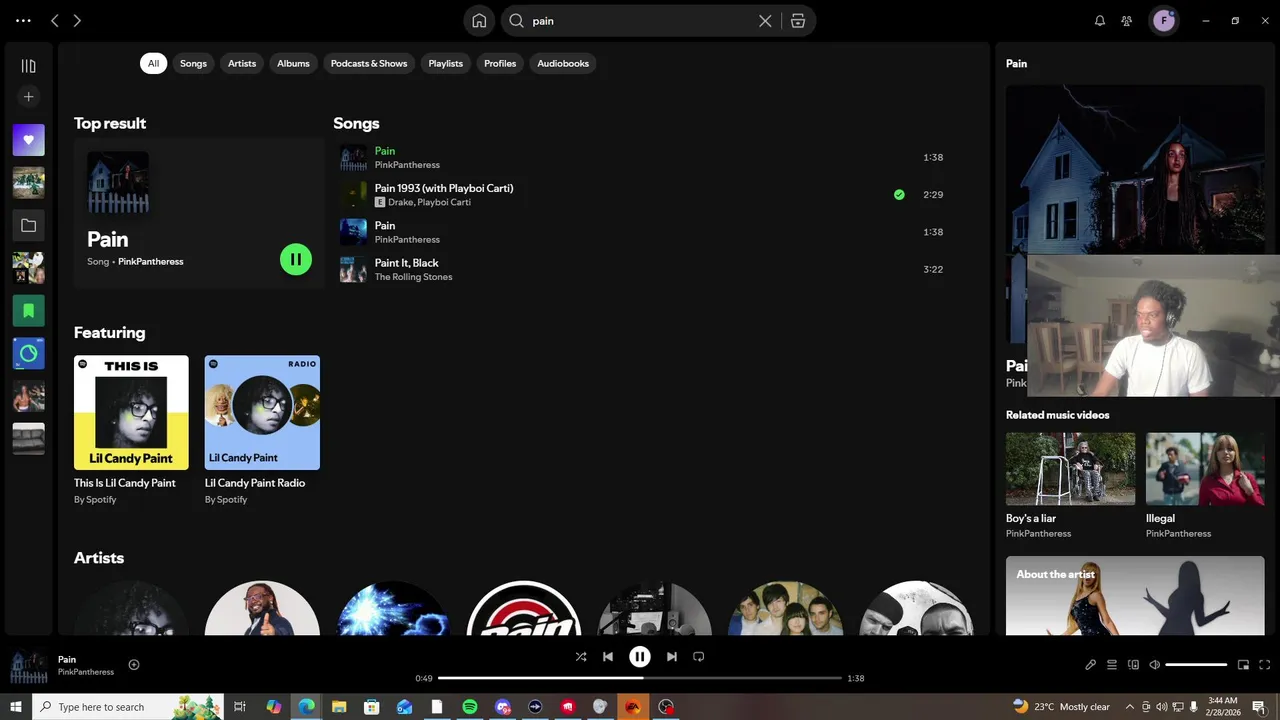Viewport: 1280px width, 720px height.
Task: Select the Audiobooks filter chip
Action: 563,63
